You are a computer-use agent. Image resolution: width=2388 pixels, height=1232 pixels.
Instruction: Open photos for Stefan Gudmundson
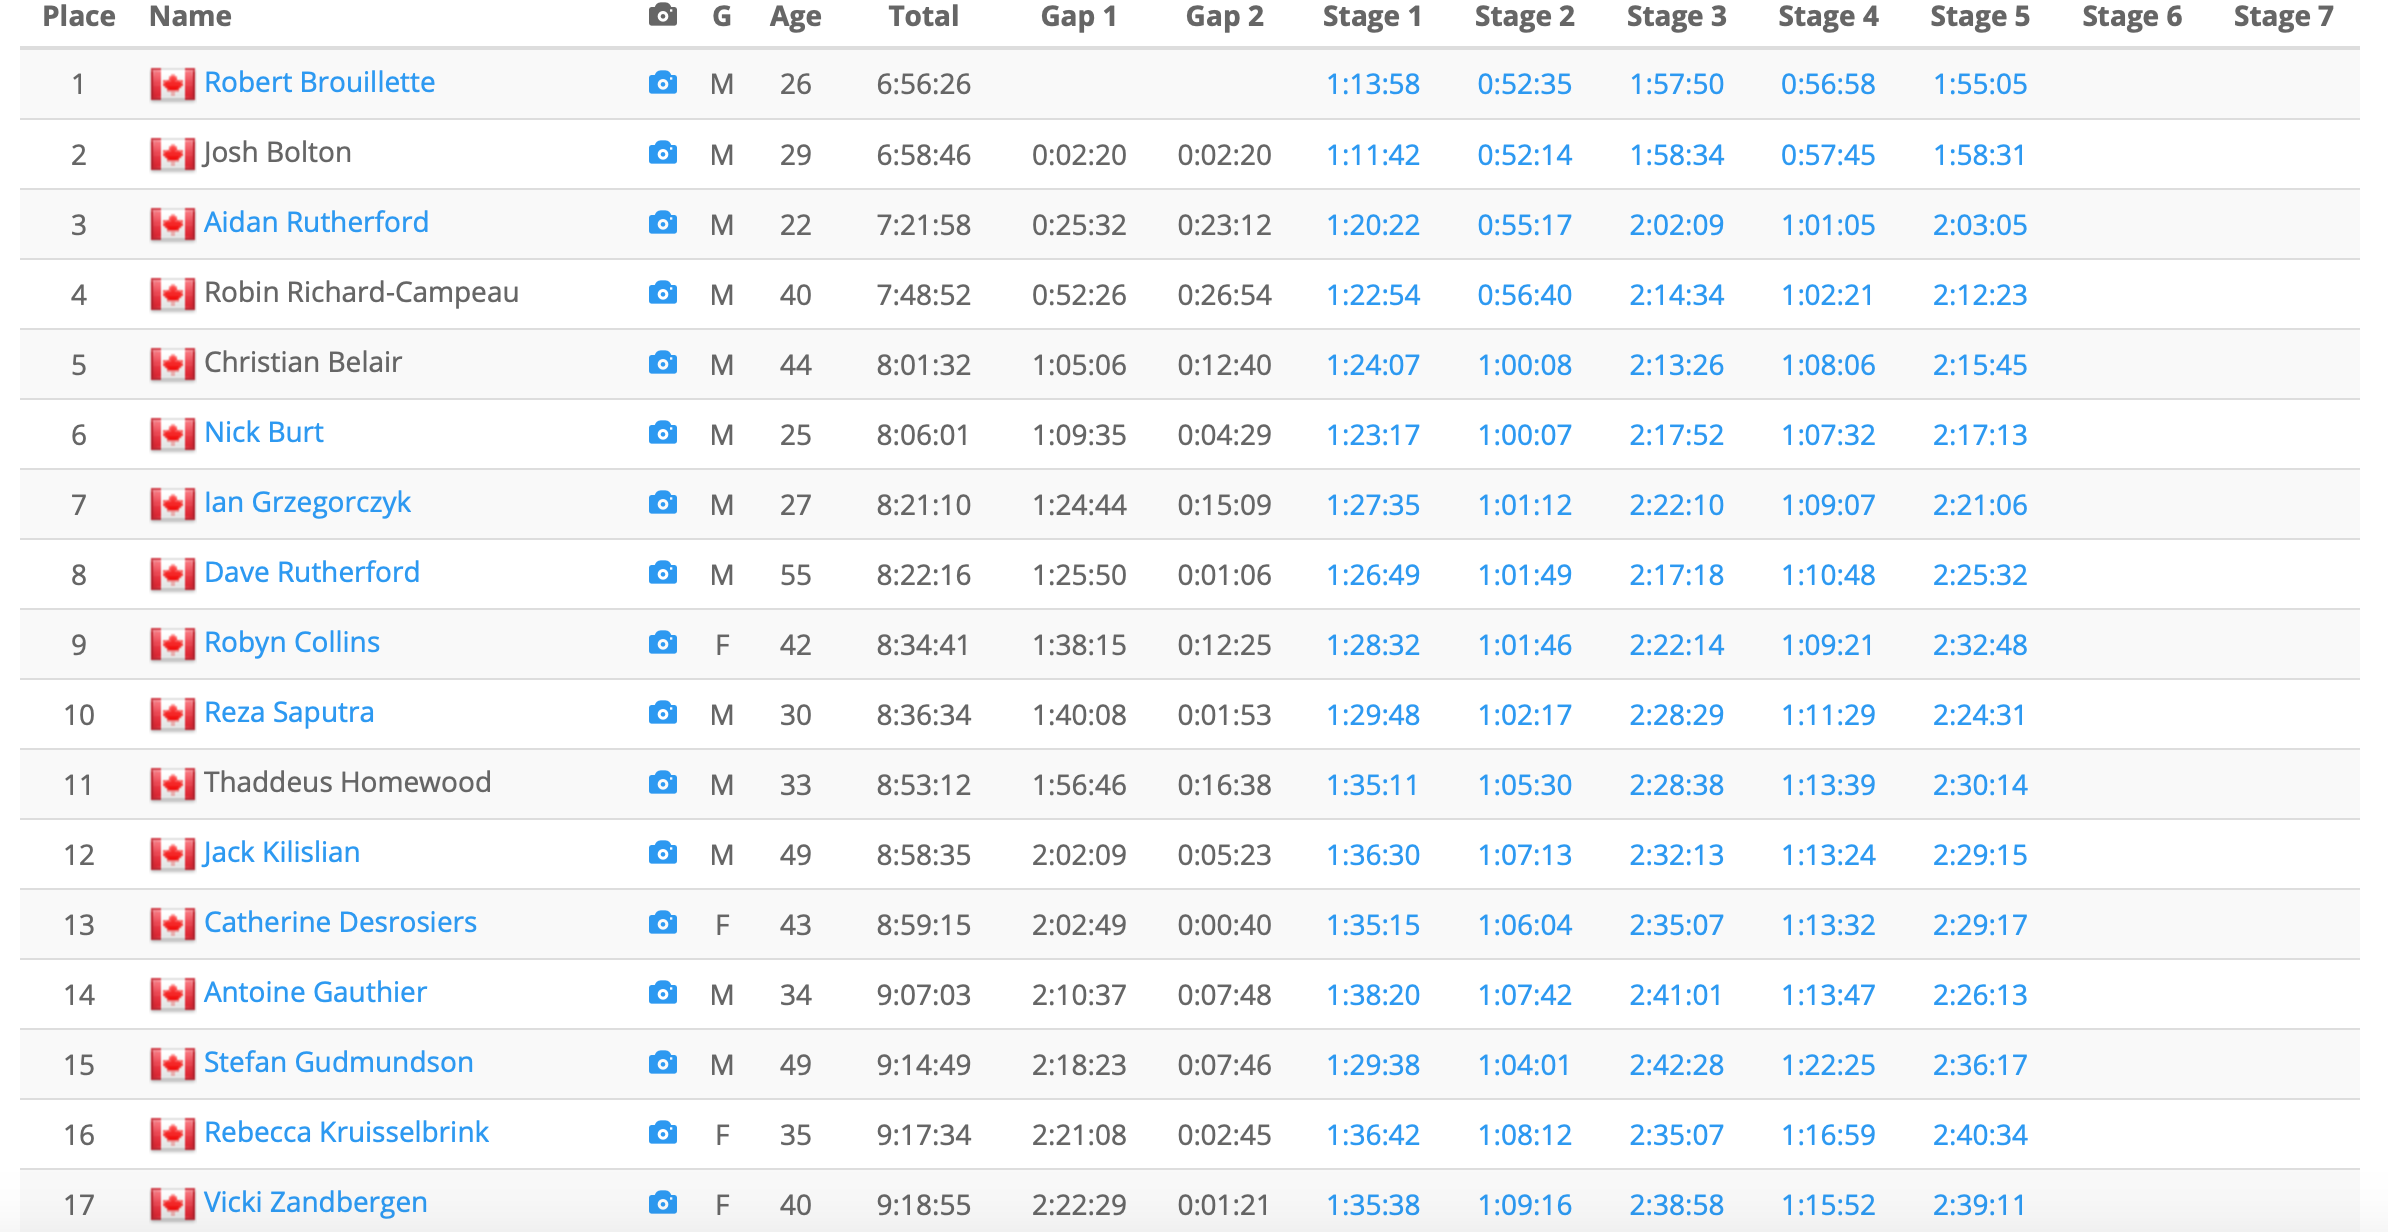tap(662, 1063)
